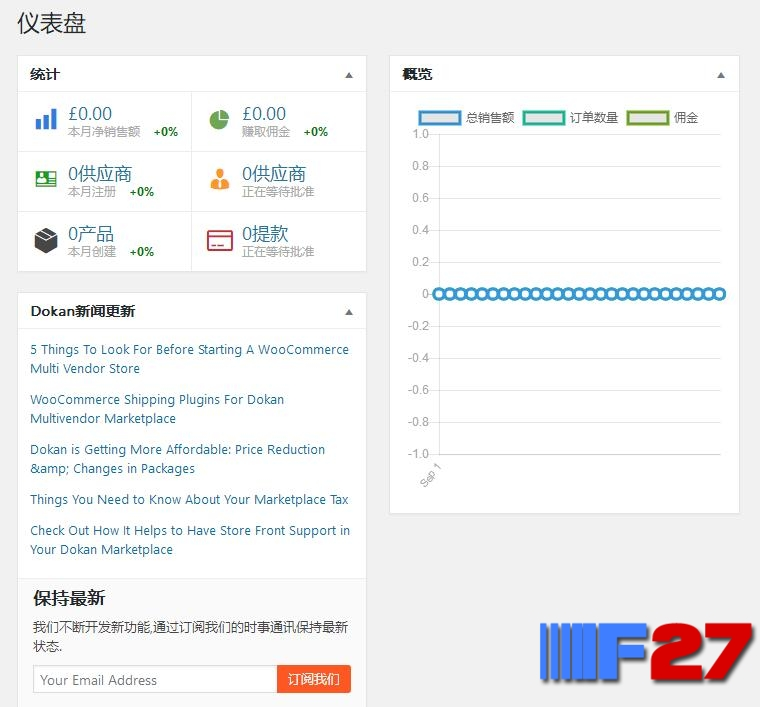Click the blue bar chart net sales icon
Viewport: 760px width, 707px height.
click(46, 120)
